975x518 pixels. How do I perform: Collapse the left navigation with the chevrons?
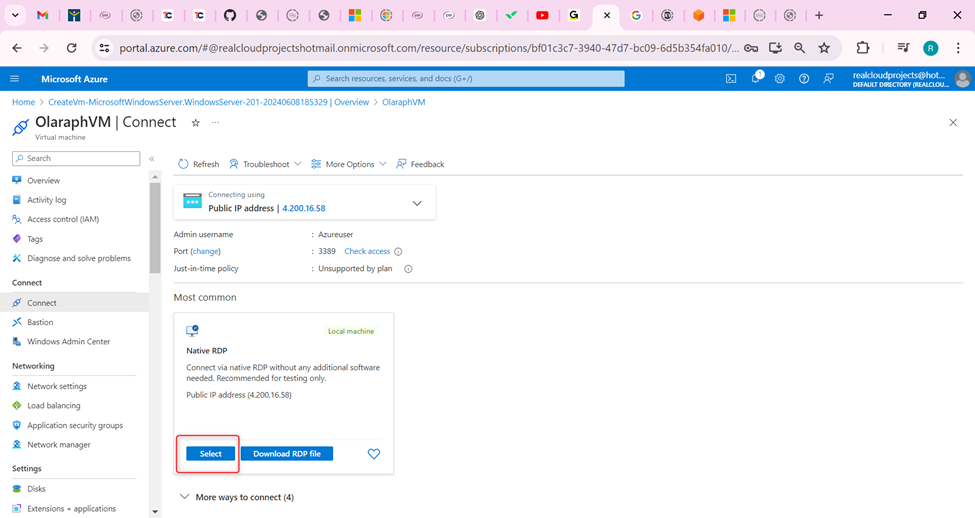pos(152,159)
